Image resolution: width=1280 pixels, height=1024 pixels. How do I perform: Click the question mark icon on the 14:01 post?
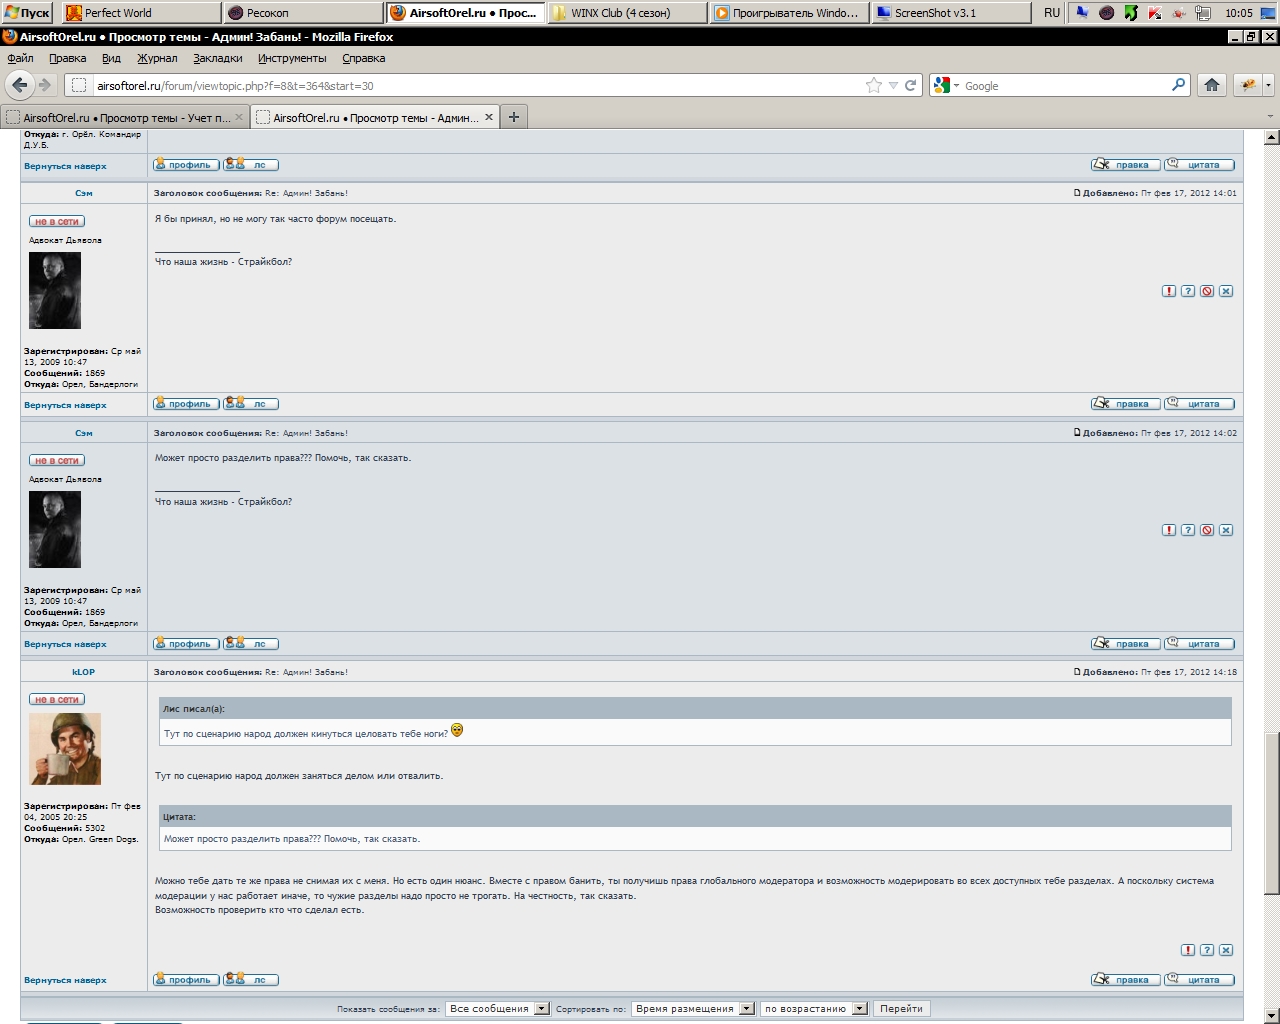pyautogui.click(x=1188, y=291)
